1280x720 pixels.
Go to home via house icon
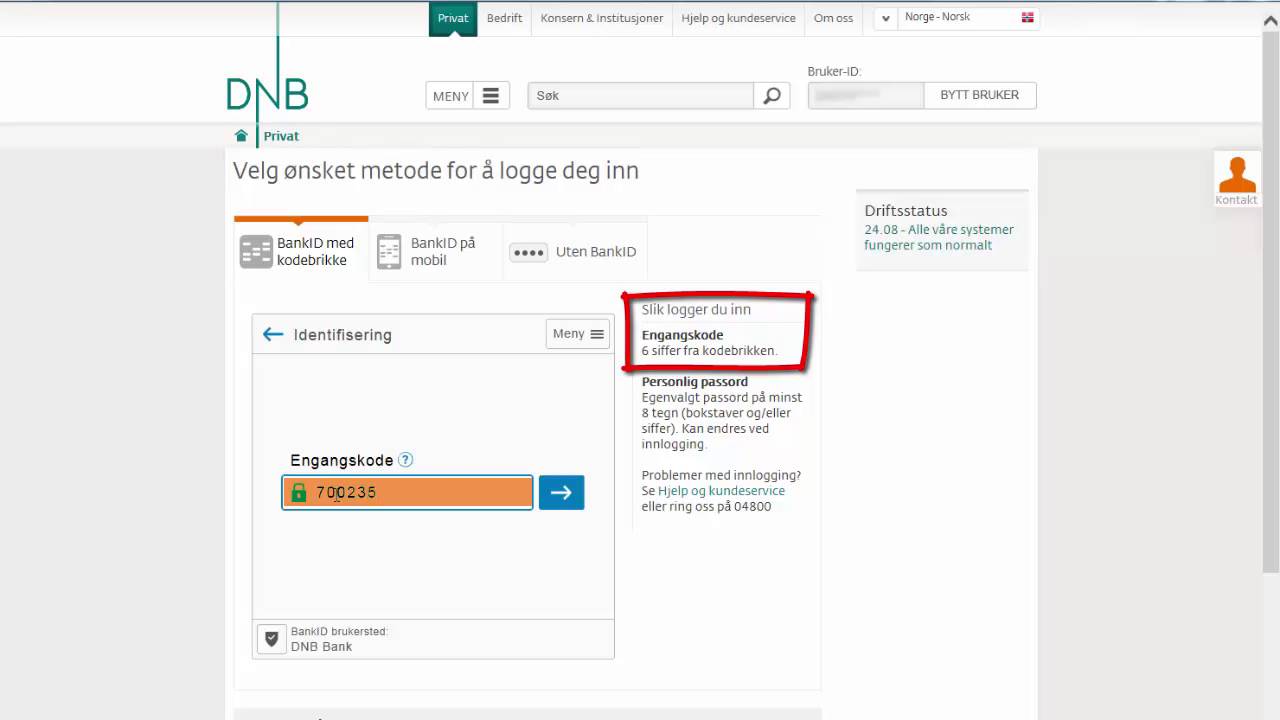point(241,136)
